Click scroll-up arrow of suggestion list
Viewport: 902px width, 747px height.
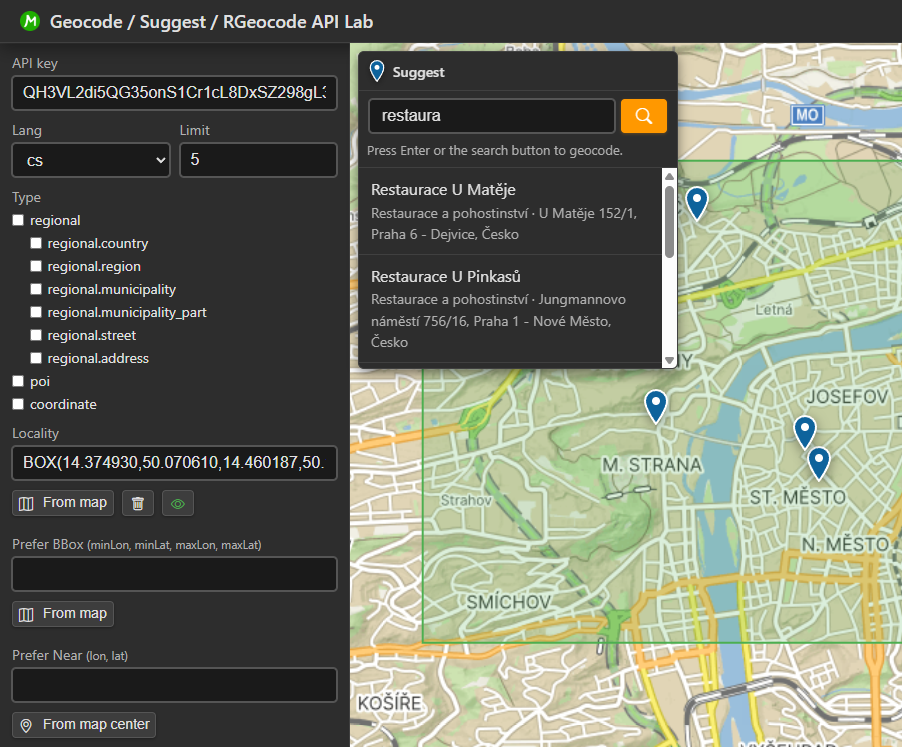[669, 176]
